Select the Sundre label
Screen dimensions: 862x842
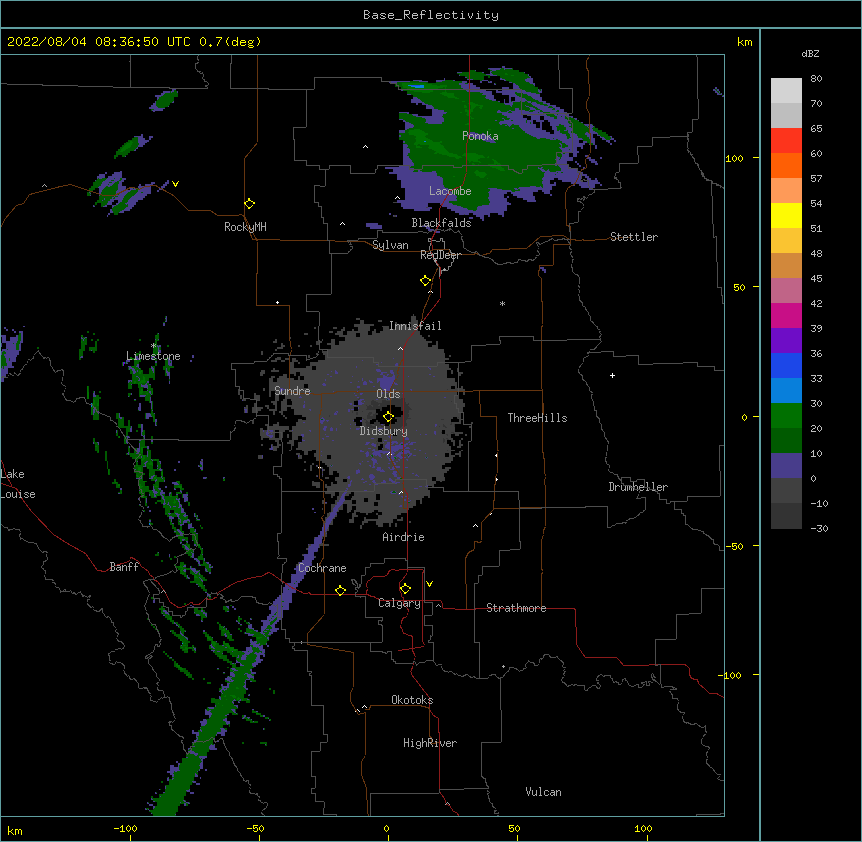click(x=292, y=391)
